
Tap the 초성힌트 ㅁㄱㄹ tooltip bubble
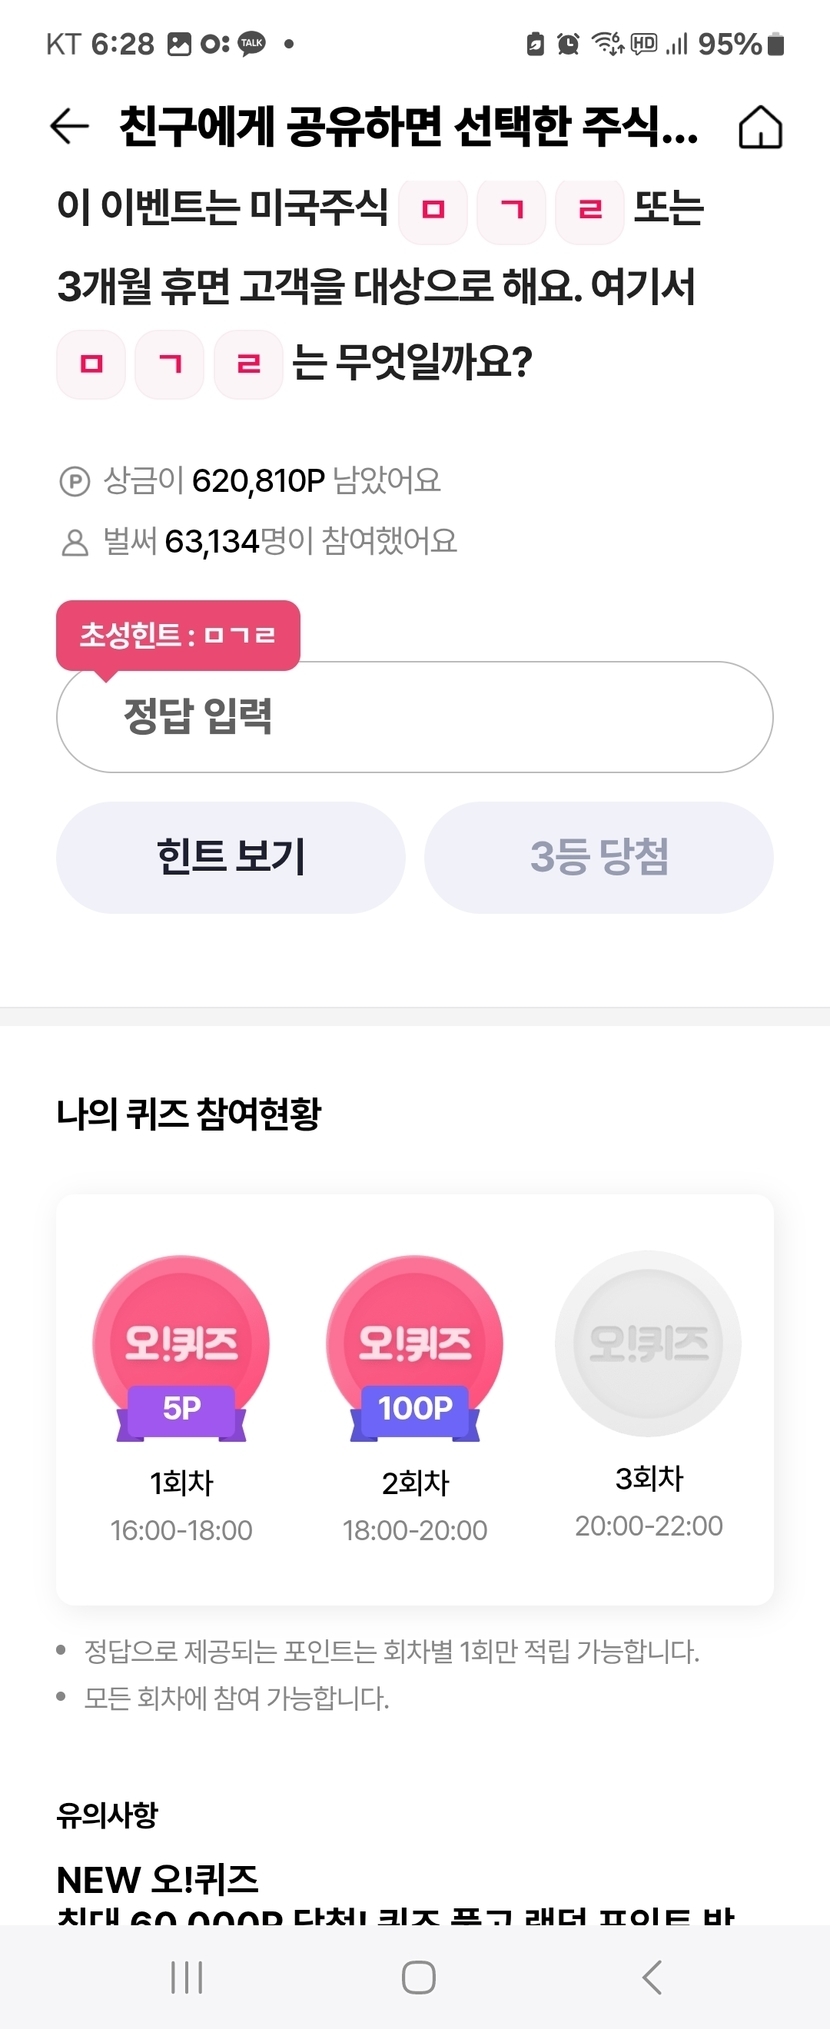(178, 635)
